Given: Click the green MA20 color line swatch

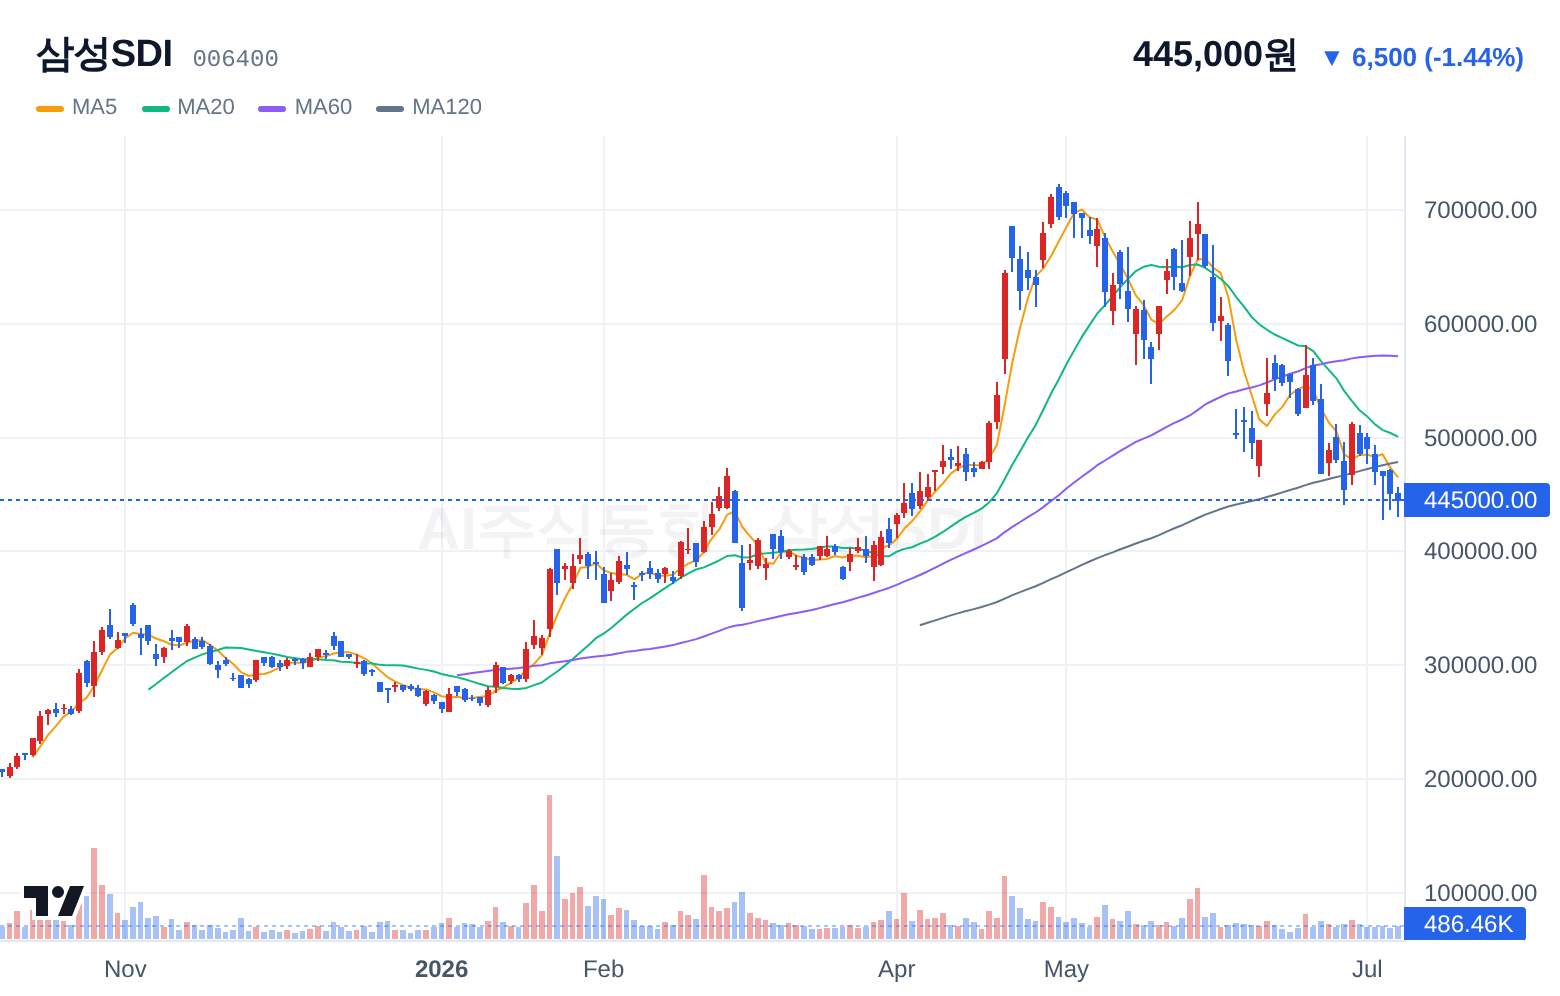Looking at the screenshot, I should pyautogui.click(x=156, y=108).
